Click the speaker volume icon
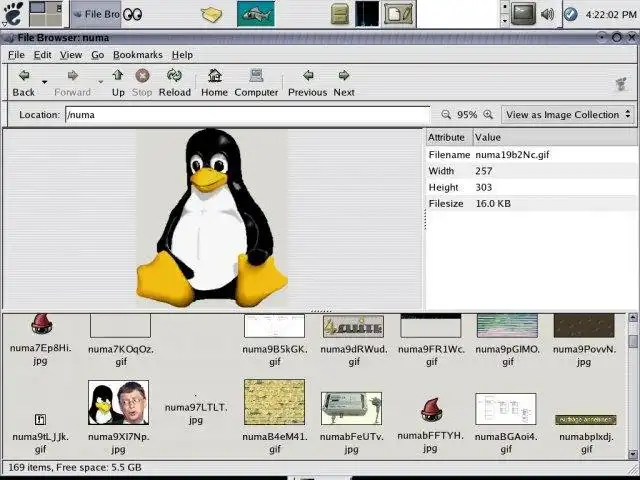 click(547, 14)
